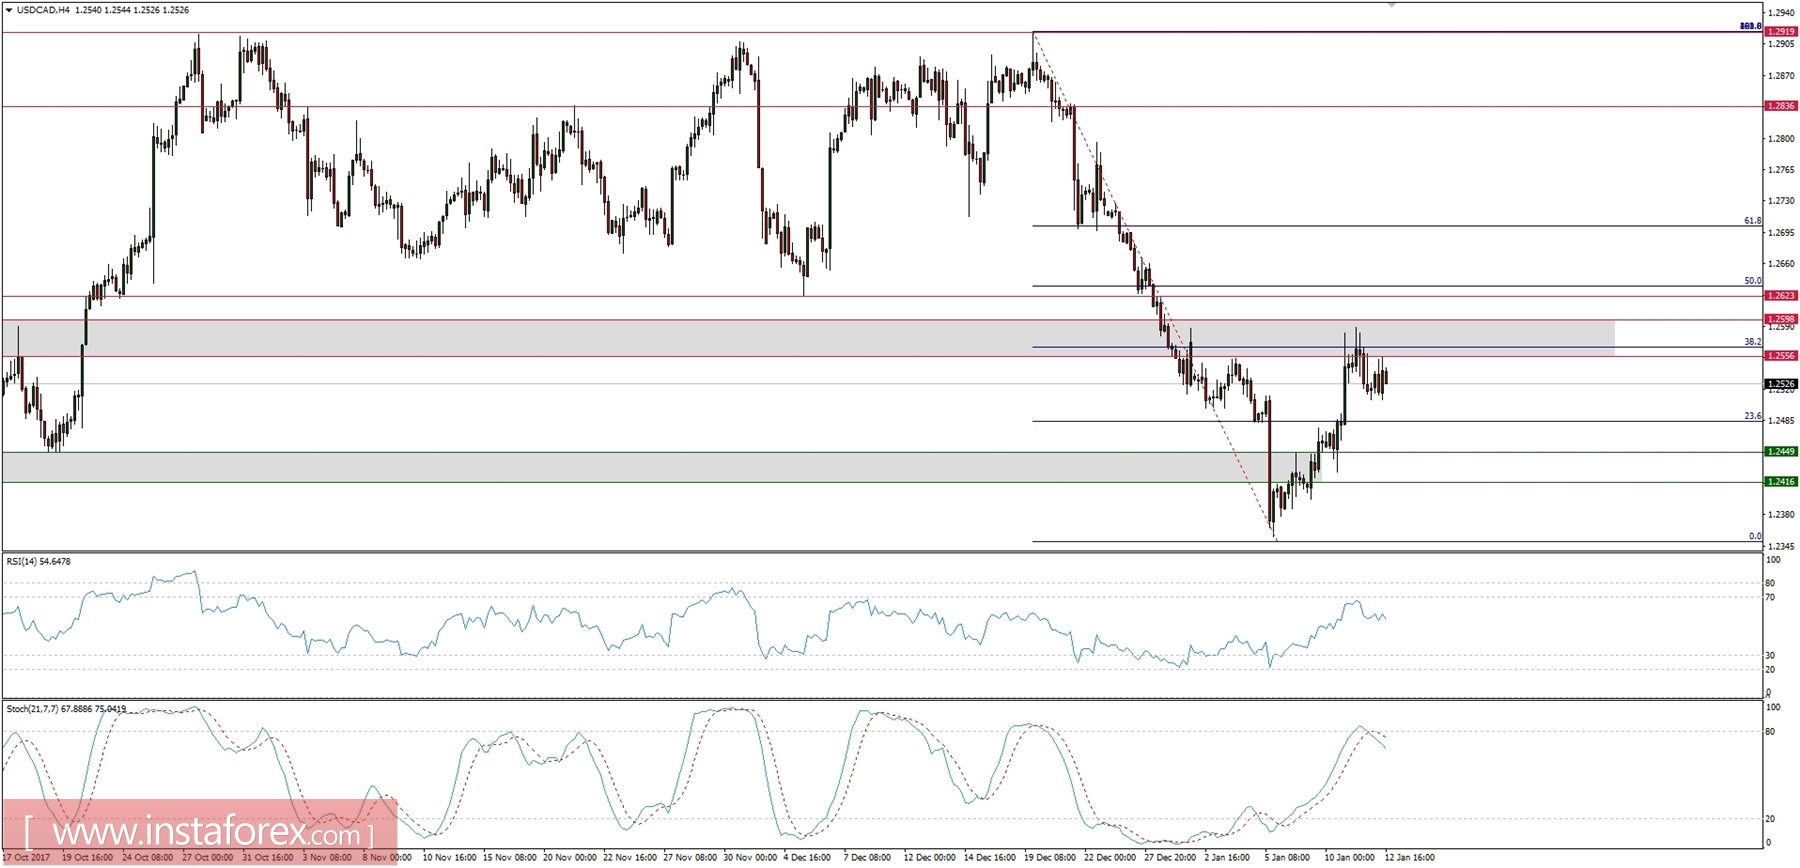Click the green 1.2416 support price label

coord(1780,482)
